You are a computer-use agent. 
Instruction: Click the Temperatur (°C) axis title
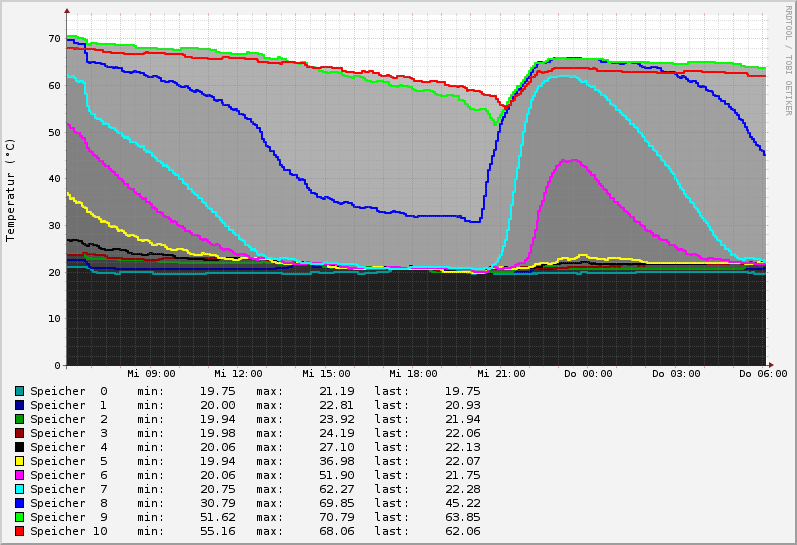pyautogui.click(x=11, y=189)
